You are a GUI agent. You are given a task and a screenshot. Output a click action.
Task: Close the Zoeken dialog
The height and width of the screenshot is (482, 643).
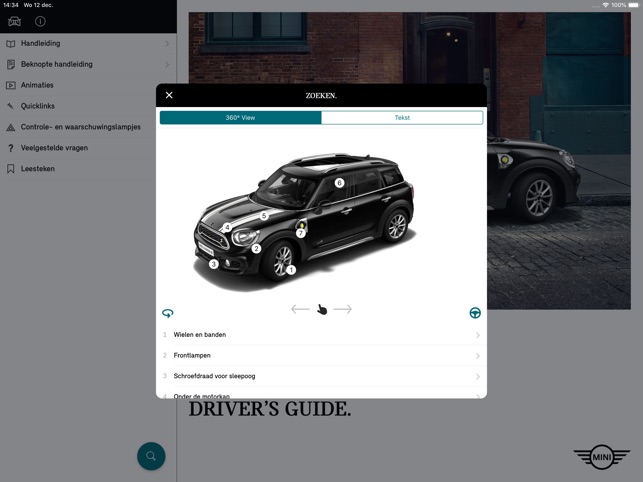coord(169,95)
